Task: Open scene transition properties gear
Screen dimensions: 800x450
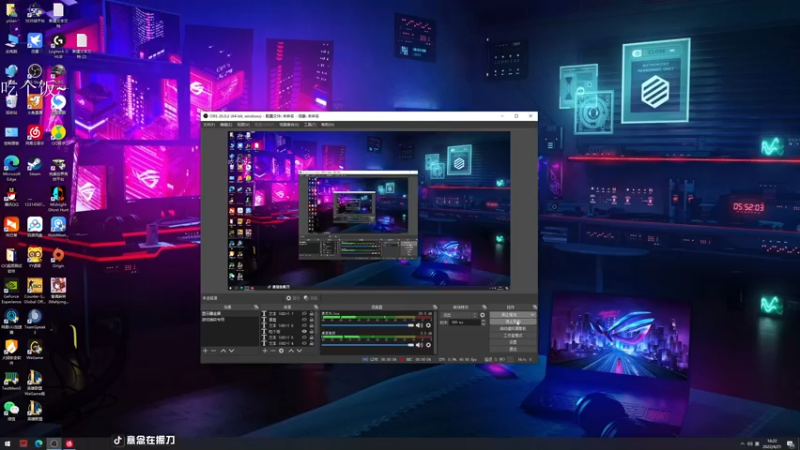Action: click(x=483, y=315)
